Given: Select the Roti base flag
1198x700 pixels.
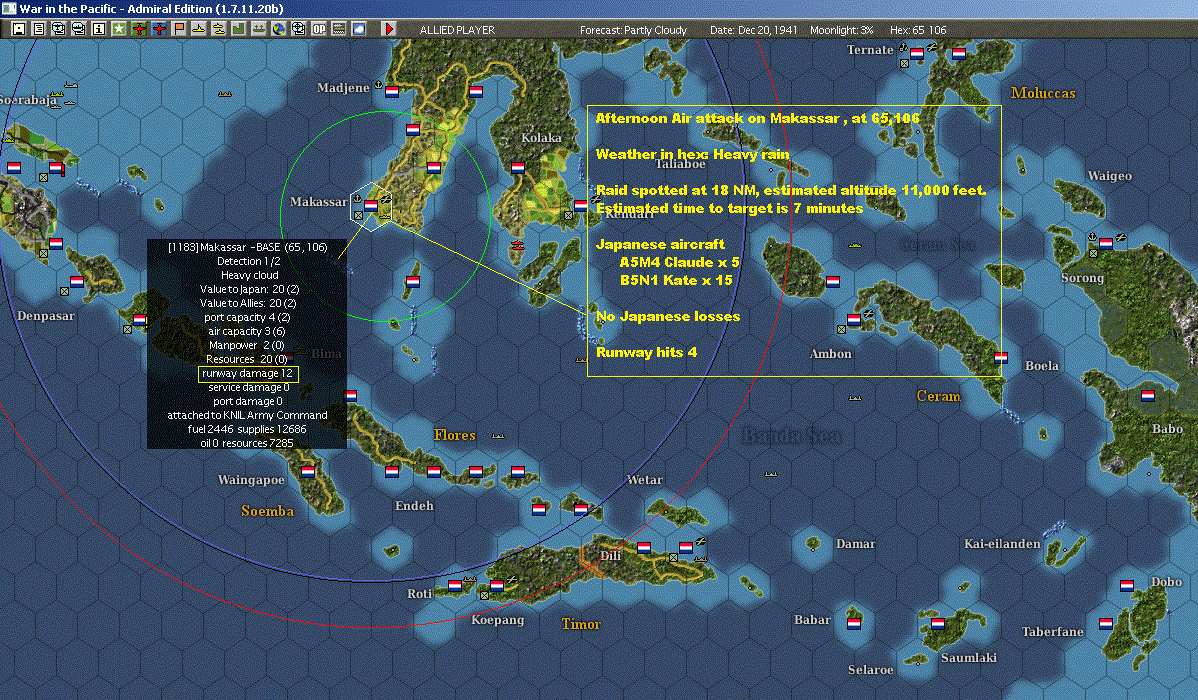Looking at the screenshot, I should (455, 585).
